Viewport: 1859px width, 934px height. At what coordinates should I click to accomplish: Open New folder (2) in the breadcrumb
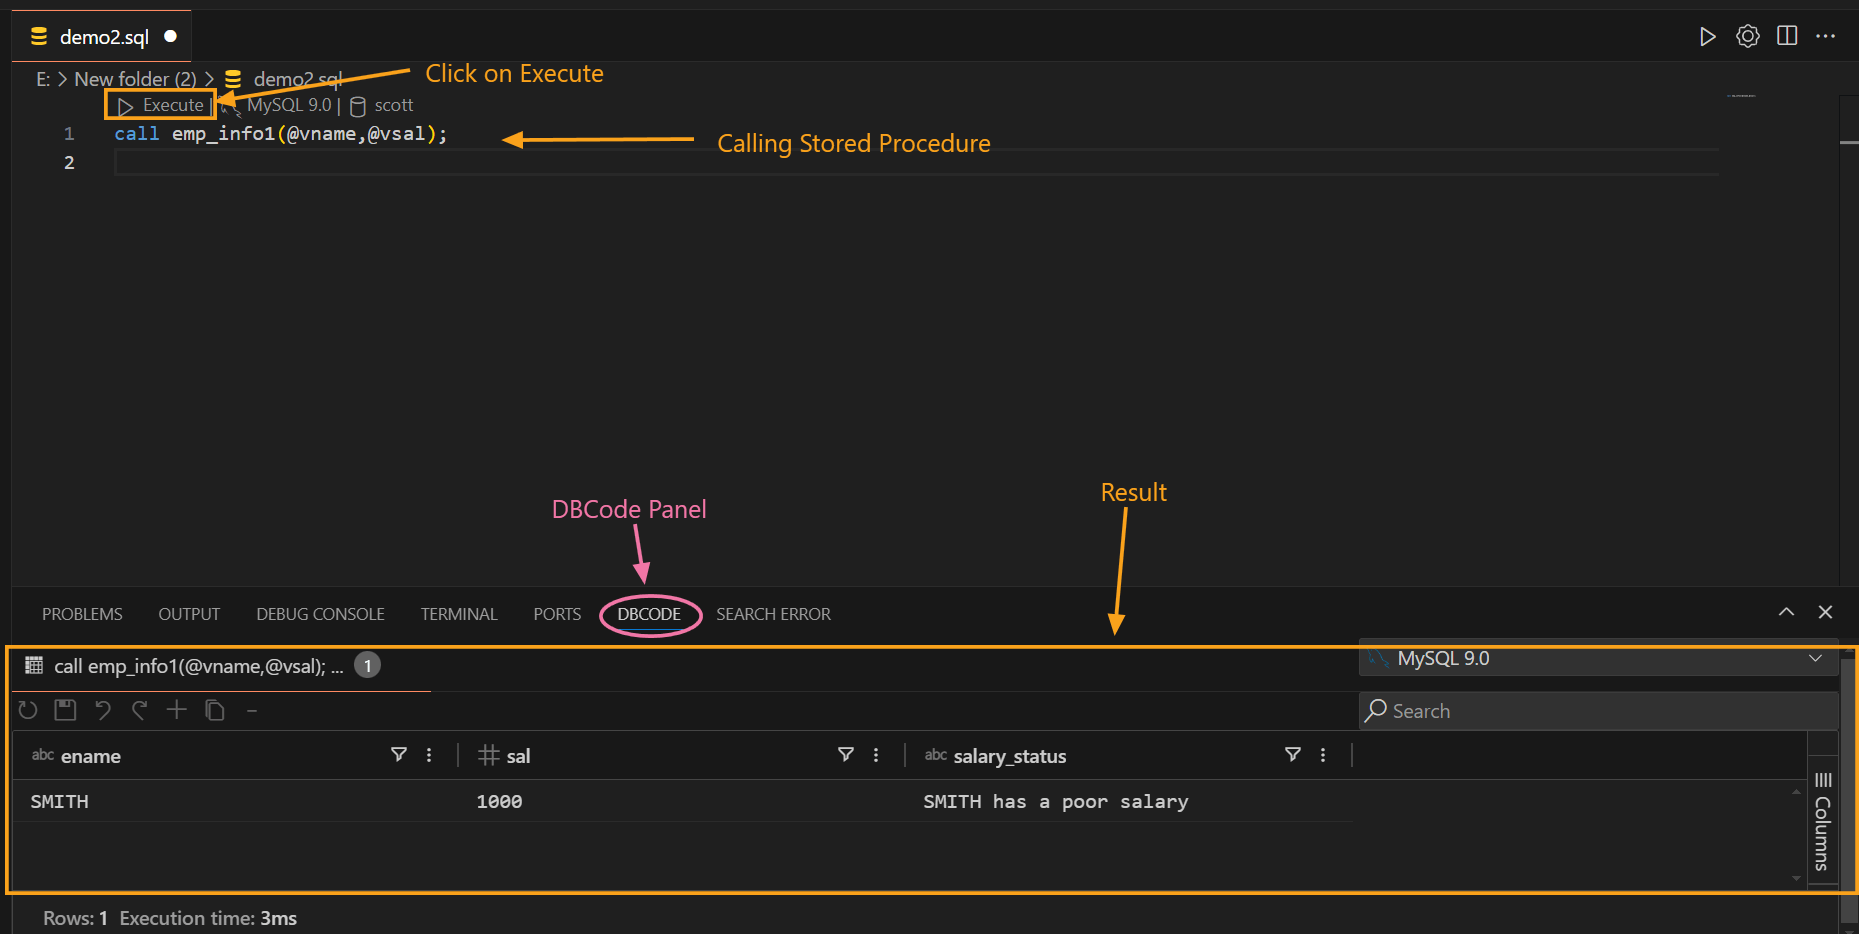click(x=135, y=78)
